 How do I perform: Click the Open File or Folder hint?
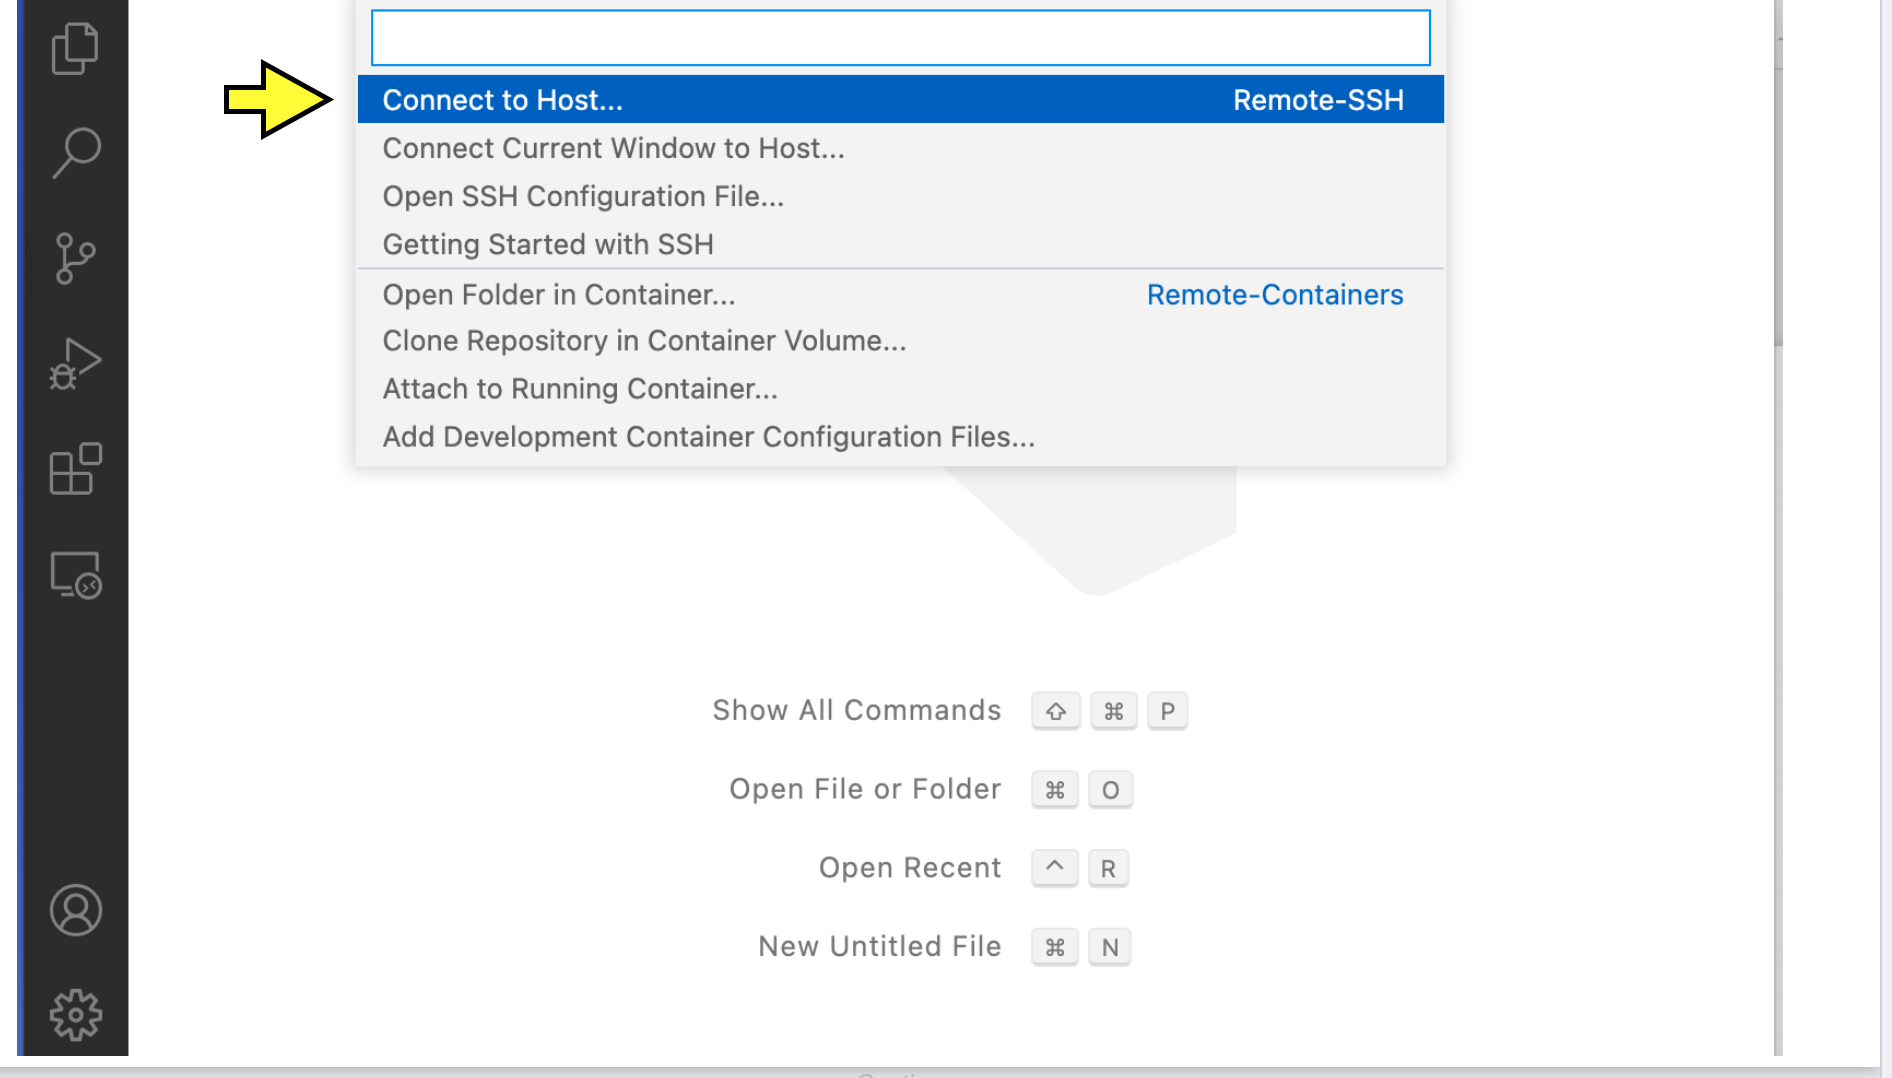864,789
